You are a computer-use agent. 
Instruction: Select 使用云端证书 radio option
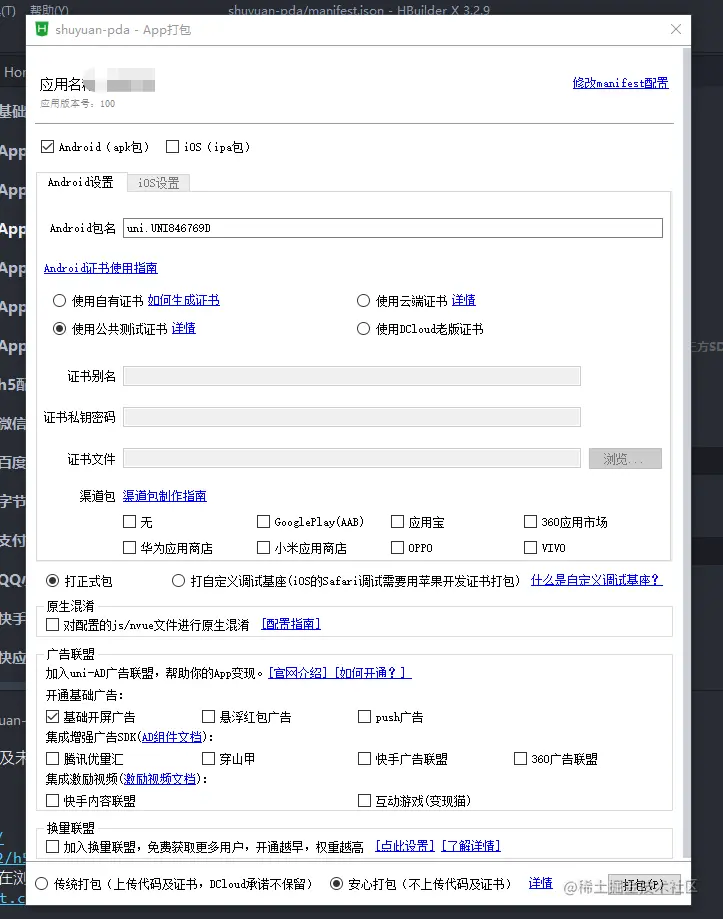(363, 301)
